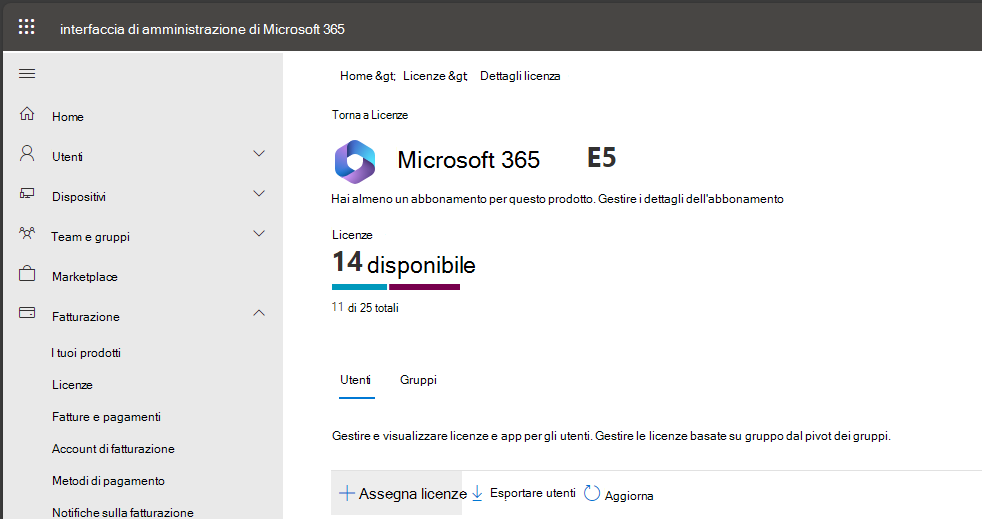982x519 pixels.
Task: Click the circular refresh icon for Aggiorna
Action: tap(592, 493)
